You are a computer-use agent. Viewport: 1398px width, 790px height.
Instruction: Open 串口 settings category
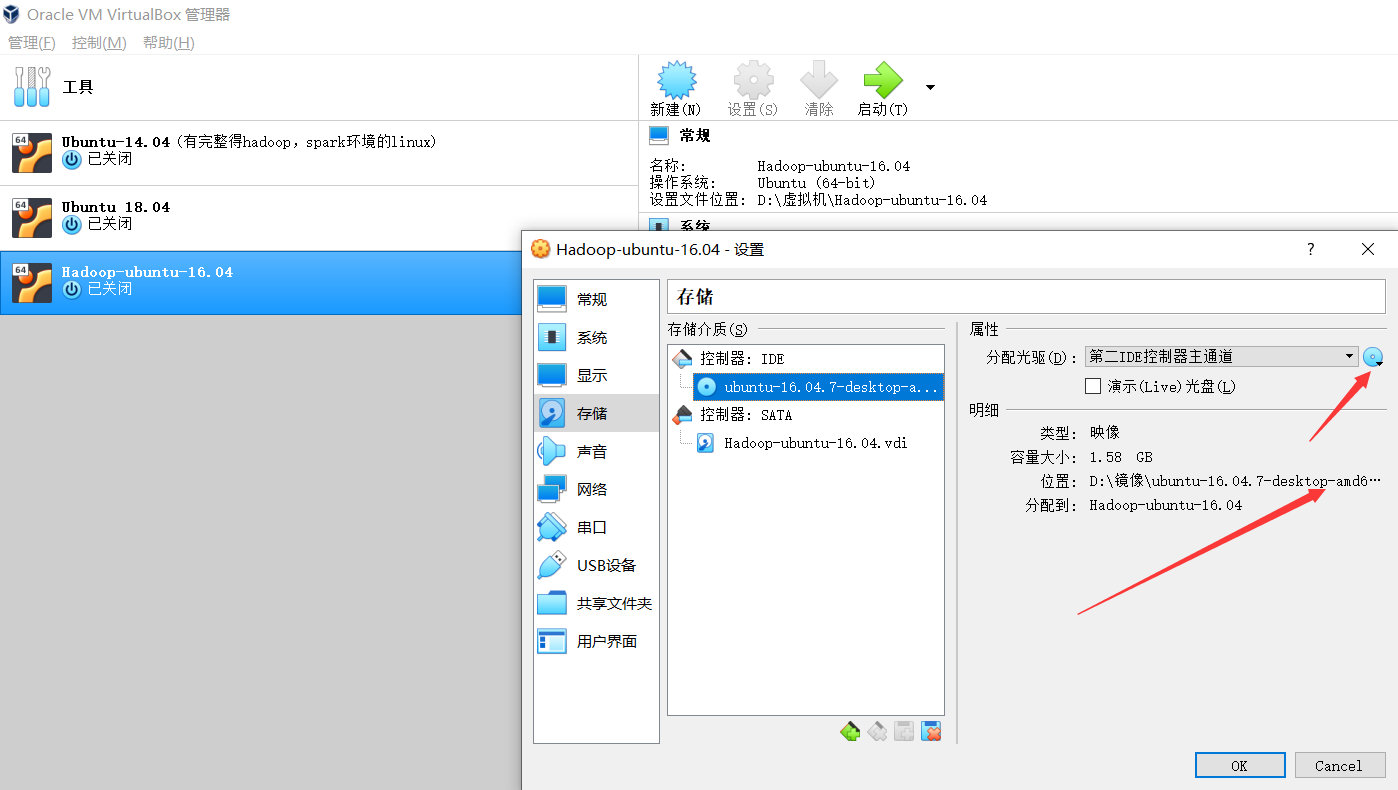click(x=596, y=527)
